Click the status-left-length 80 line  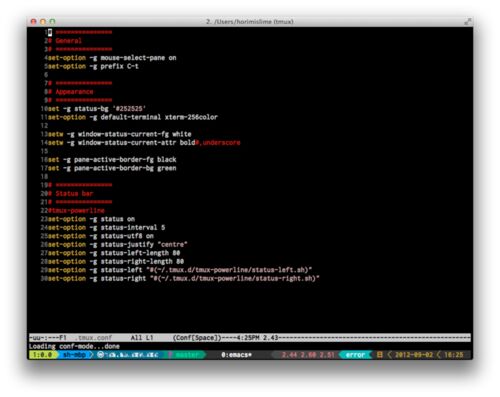(114, 253)
